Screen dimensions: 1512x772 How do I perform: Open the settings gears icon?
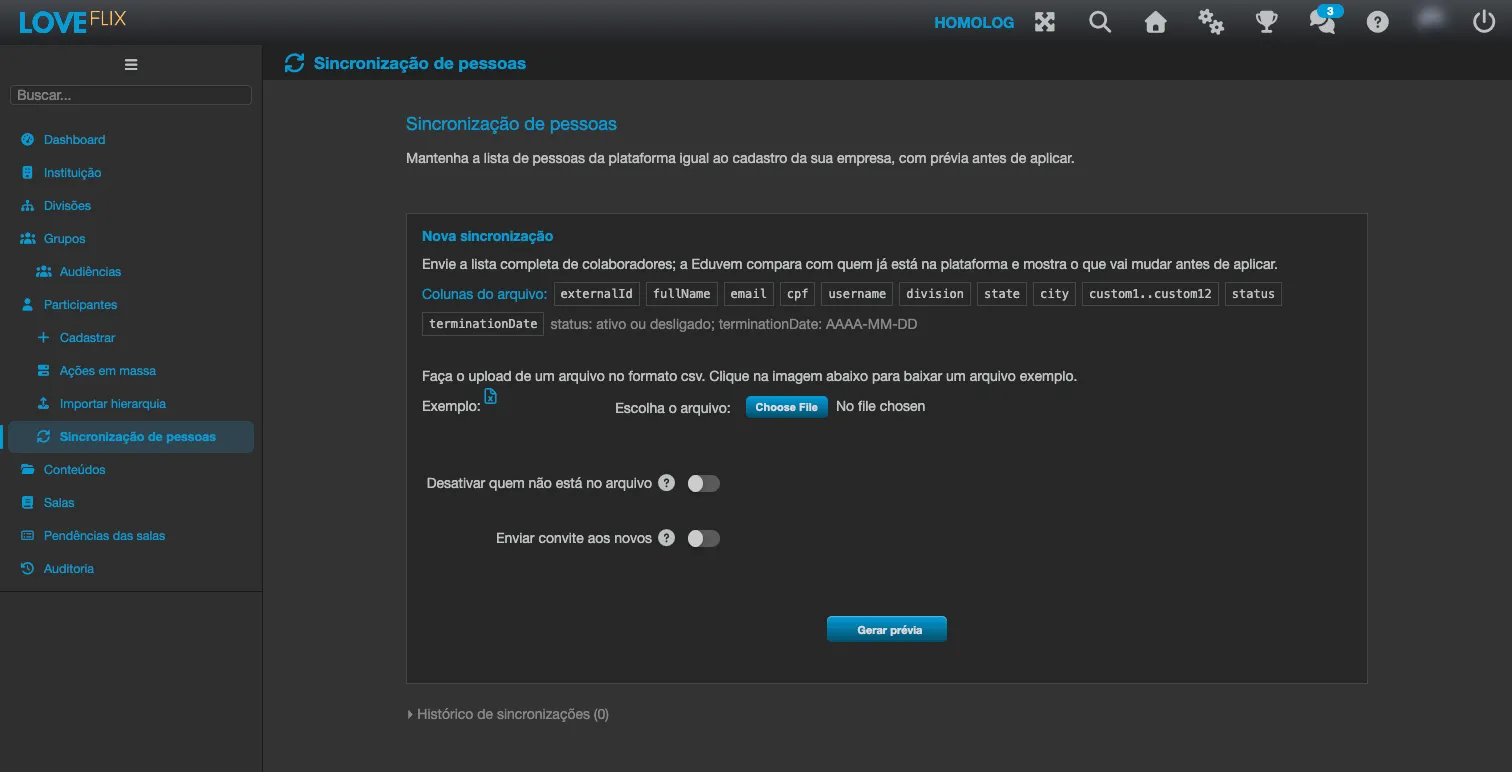pyautogui.click(x=1211, y=22)
